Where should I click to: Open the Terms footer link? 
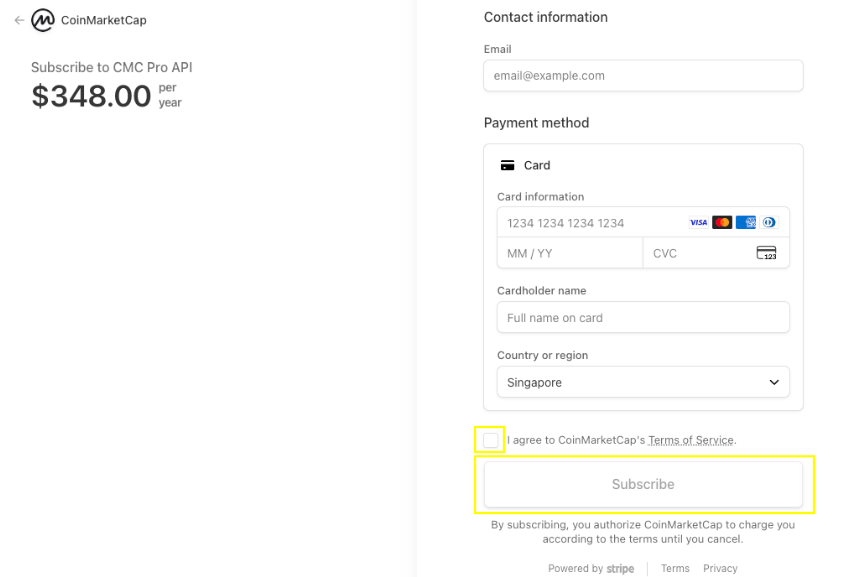click(x=675, y=568)
